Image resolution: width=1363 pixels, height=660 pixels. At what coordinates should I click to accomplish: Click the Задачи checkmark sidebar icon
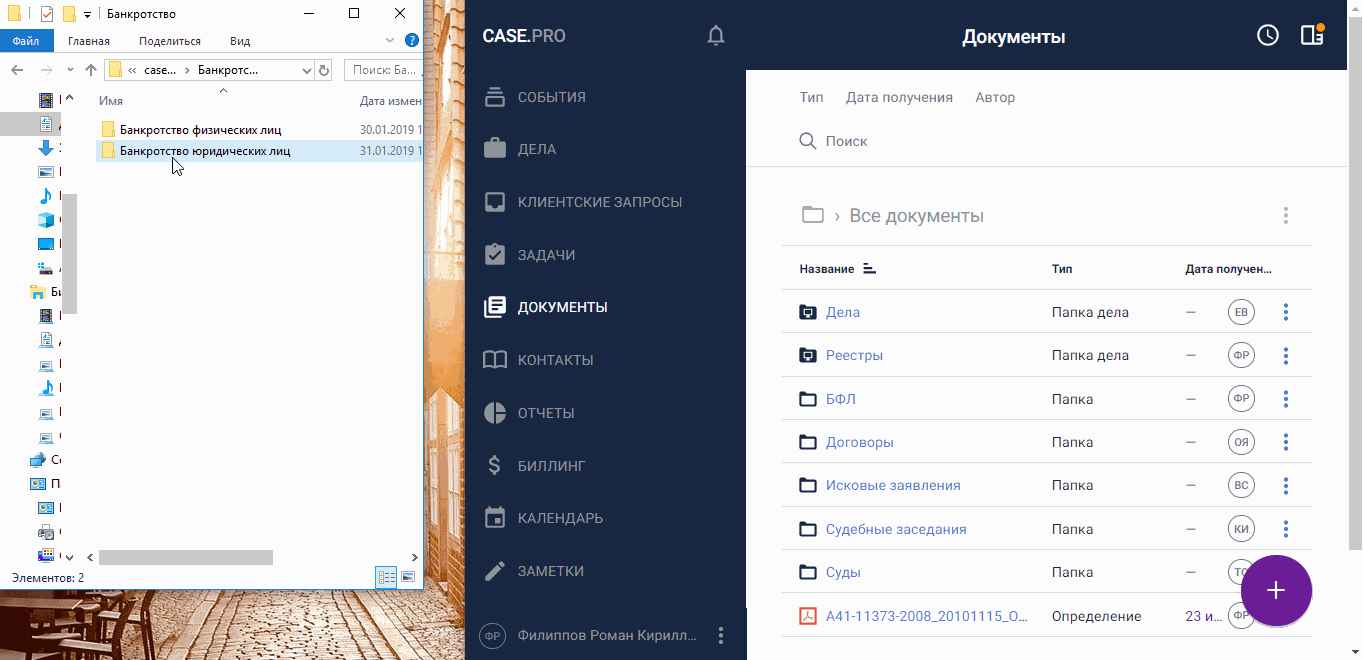coord(494,254)
